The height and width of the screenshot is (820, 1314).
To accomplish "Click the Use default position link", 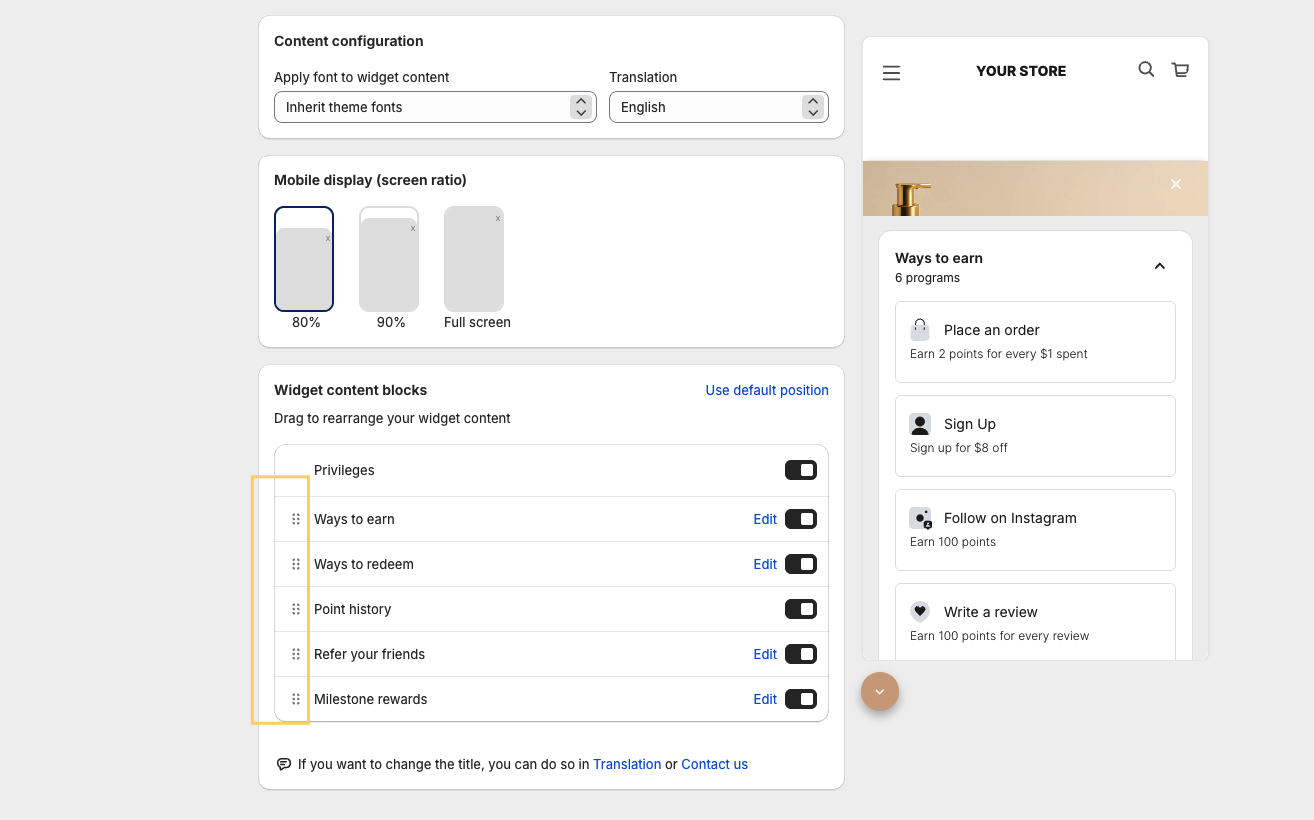I will coord(766,390).
